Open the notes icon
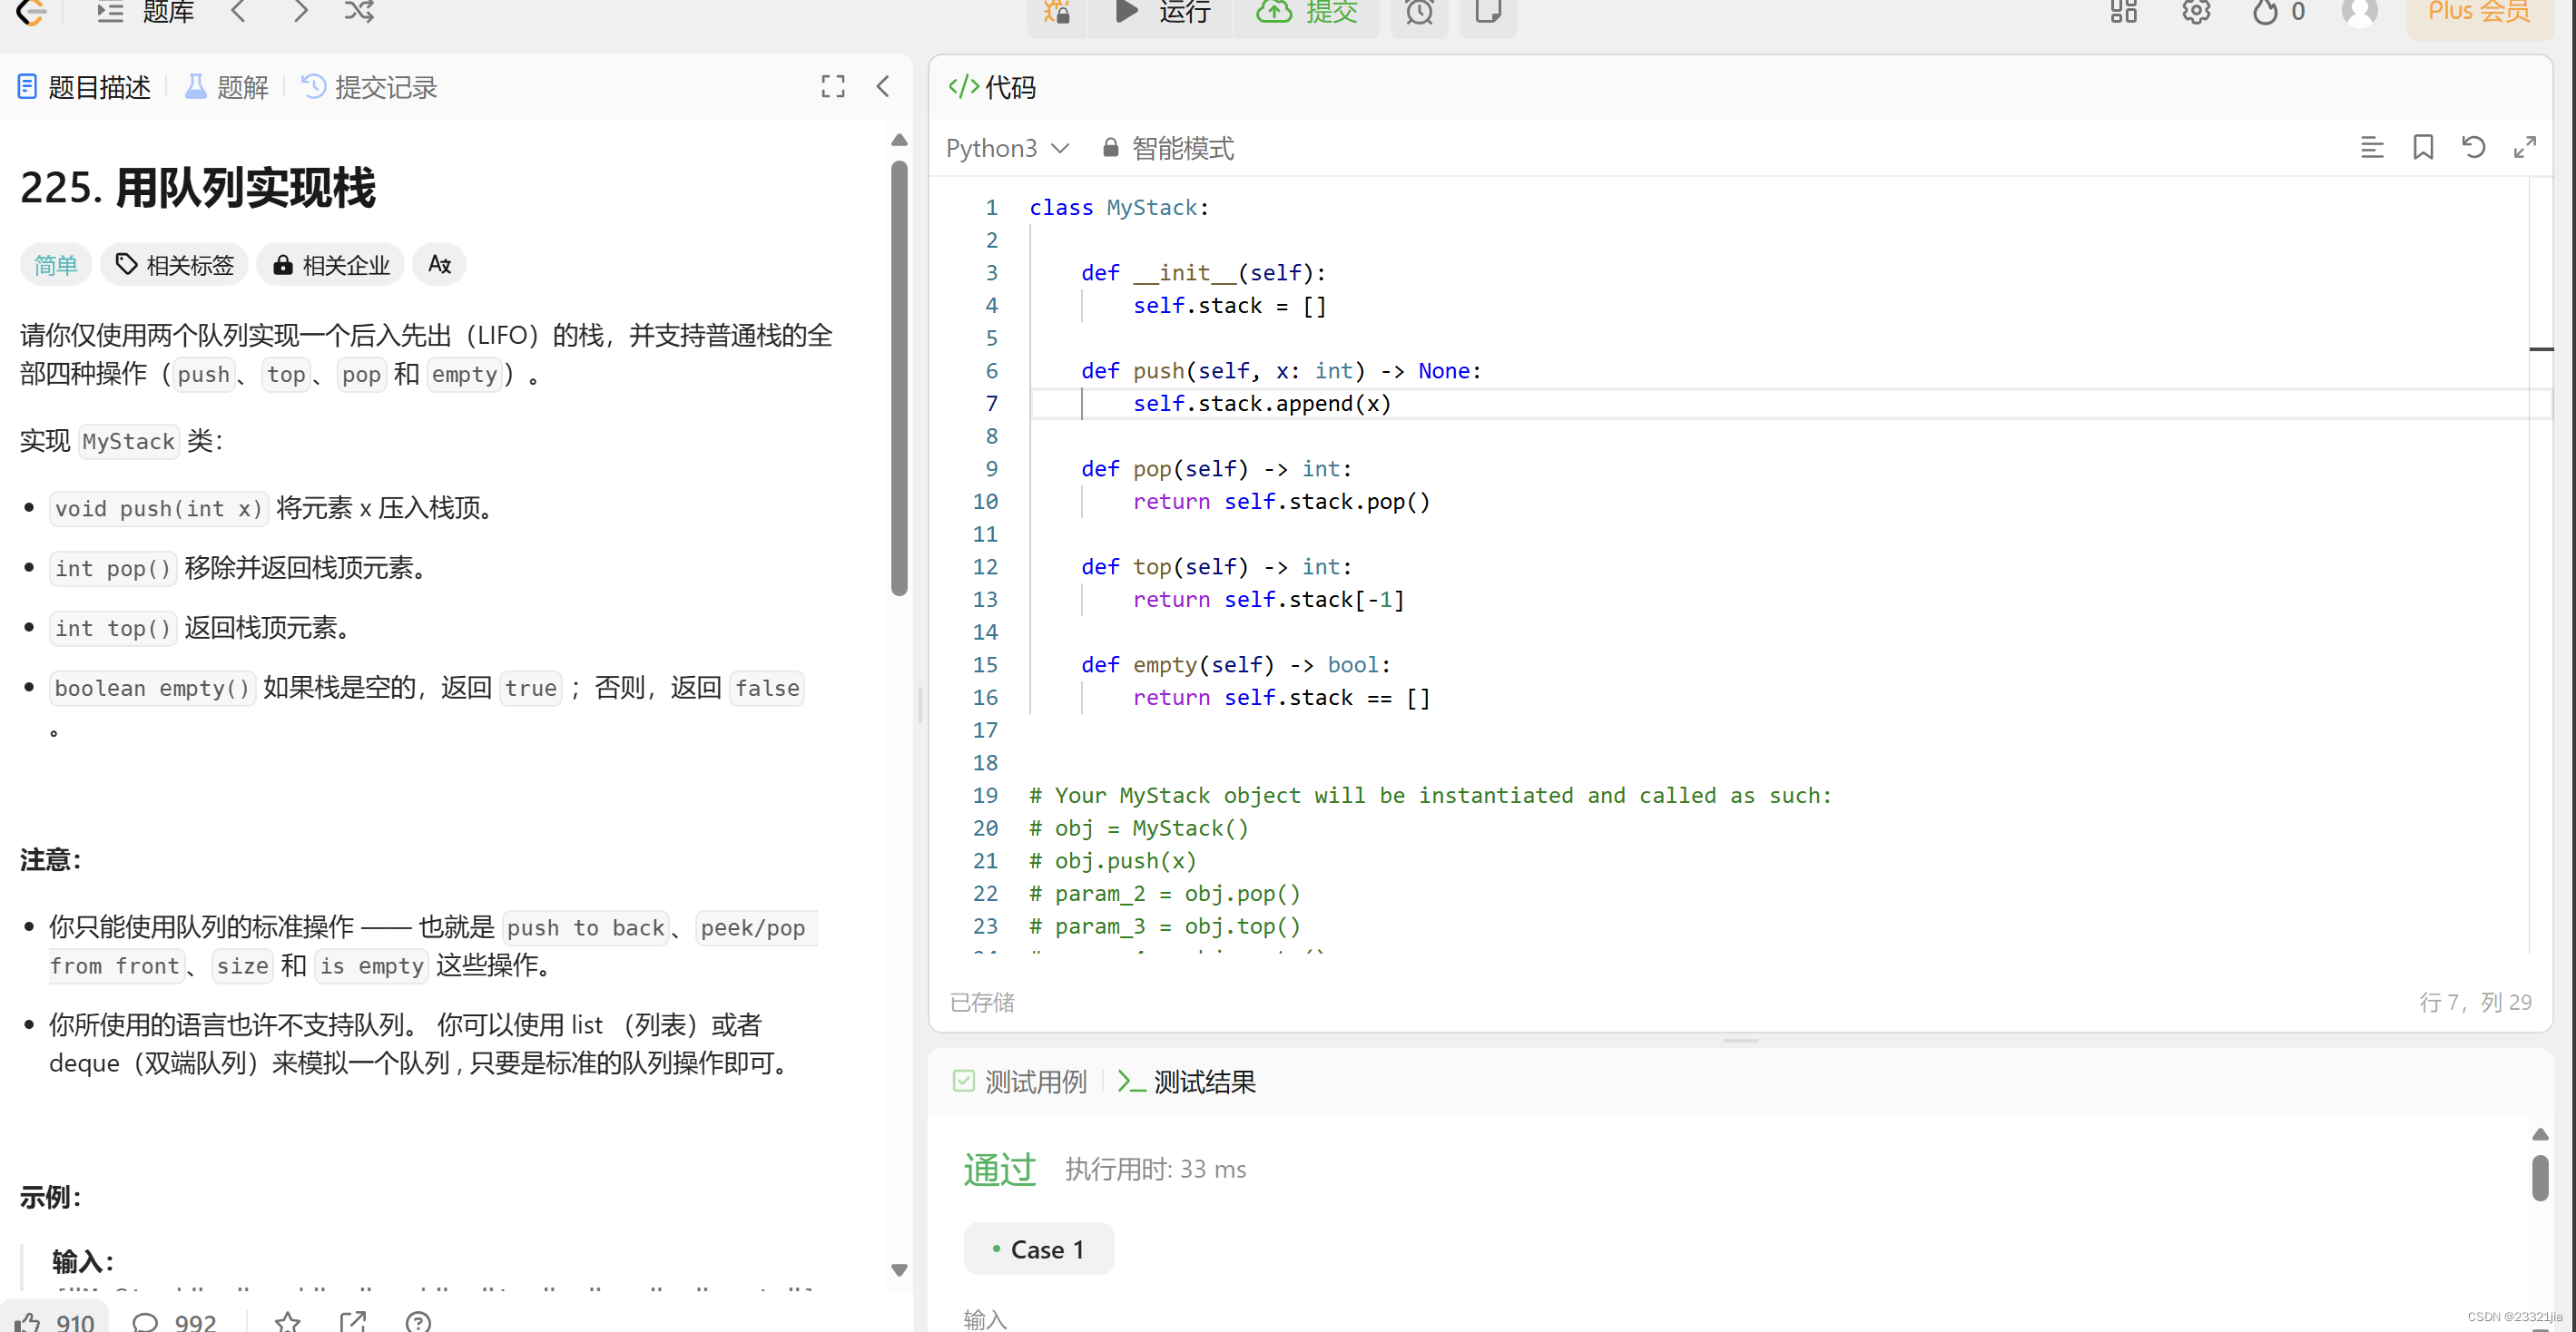The image size is (2576, 1332). point(1488,12)
